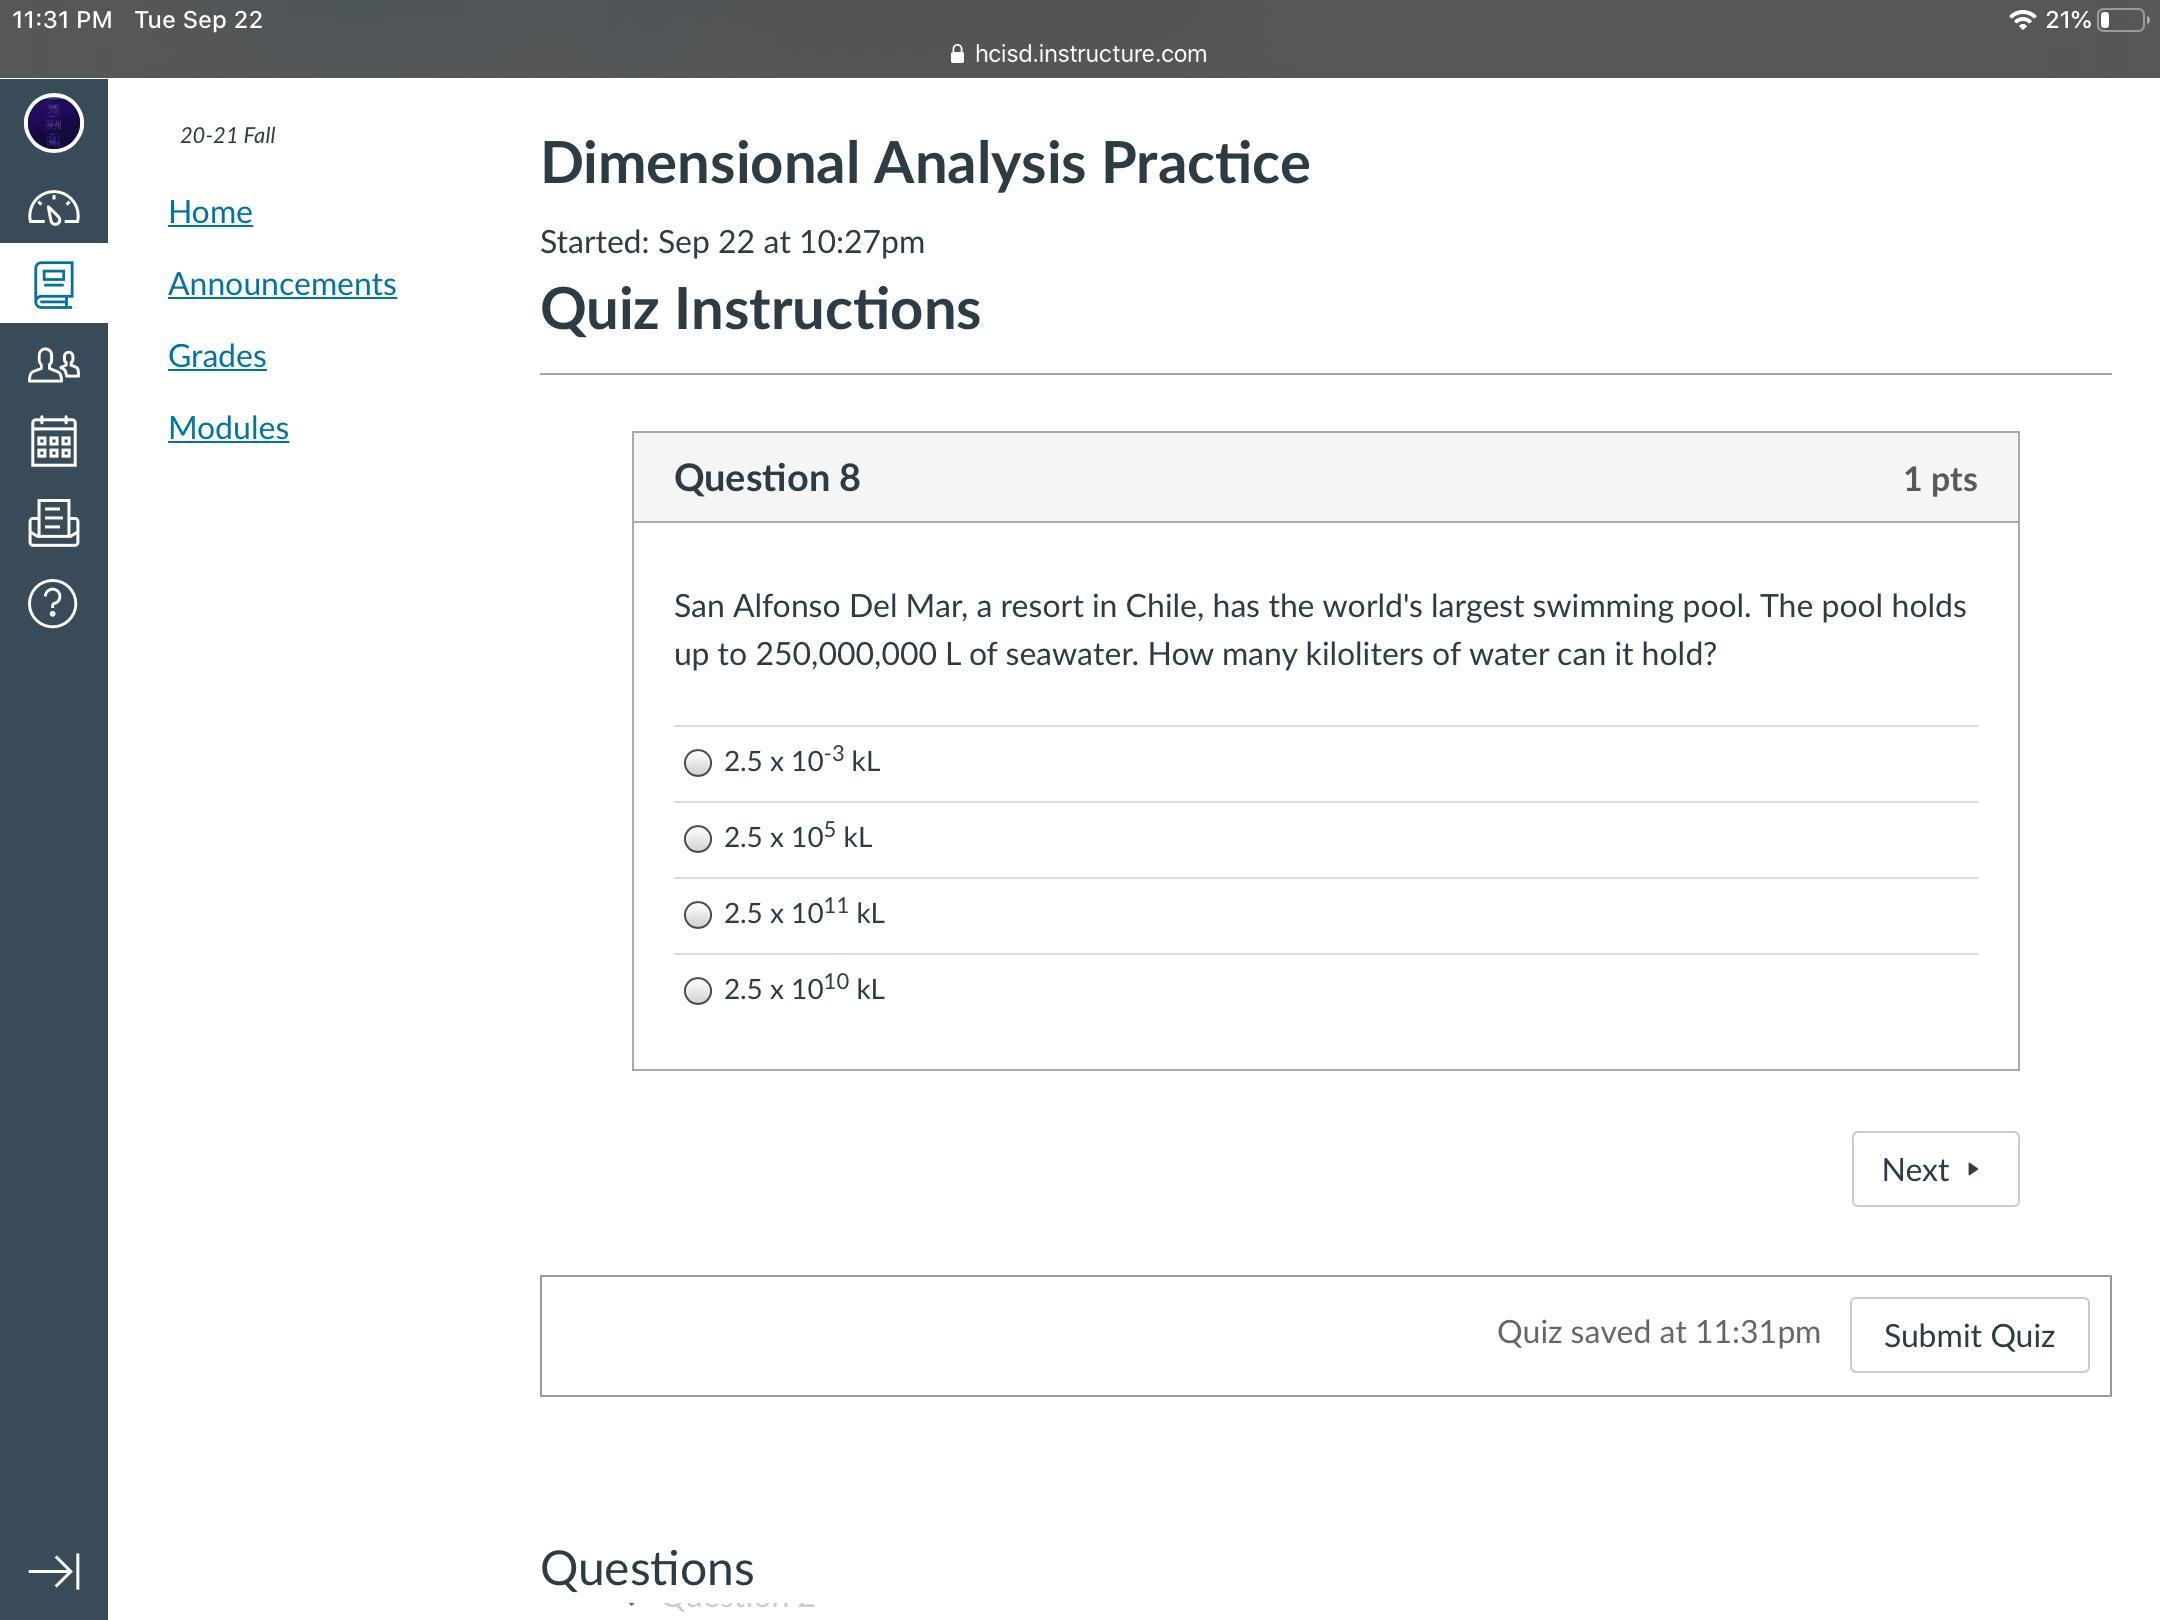View the Grades page

[x=217, y=356]
